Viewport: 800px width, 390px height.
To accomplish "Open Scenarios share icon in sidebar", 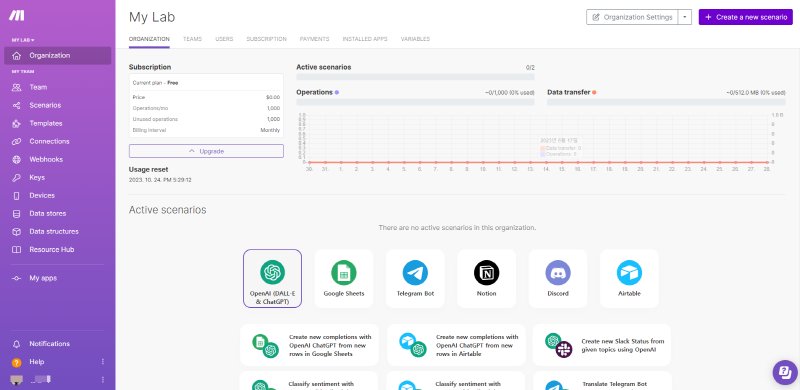I will click(x=17, y=105).
